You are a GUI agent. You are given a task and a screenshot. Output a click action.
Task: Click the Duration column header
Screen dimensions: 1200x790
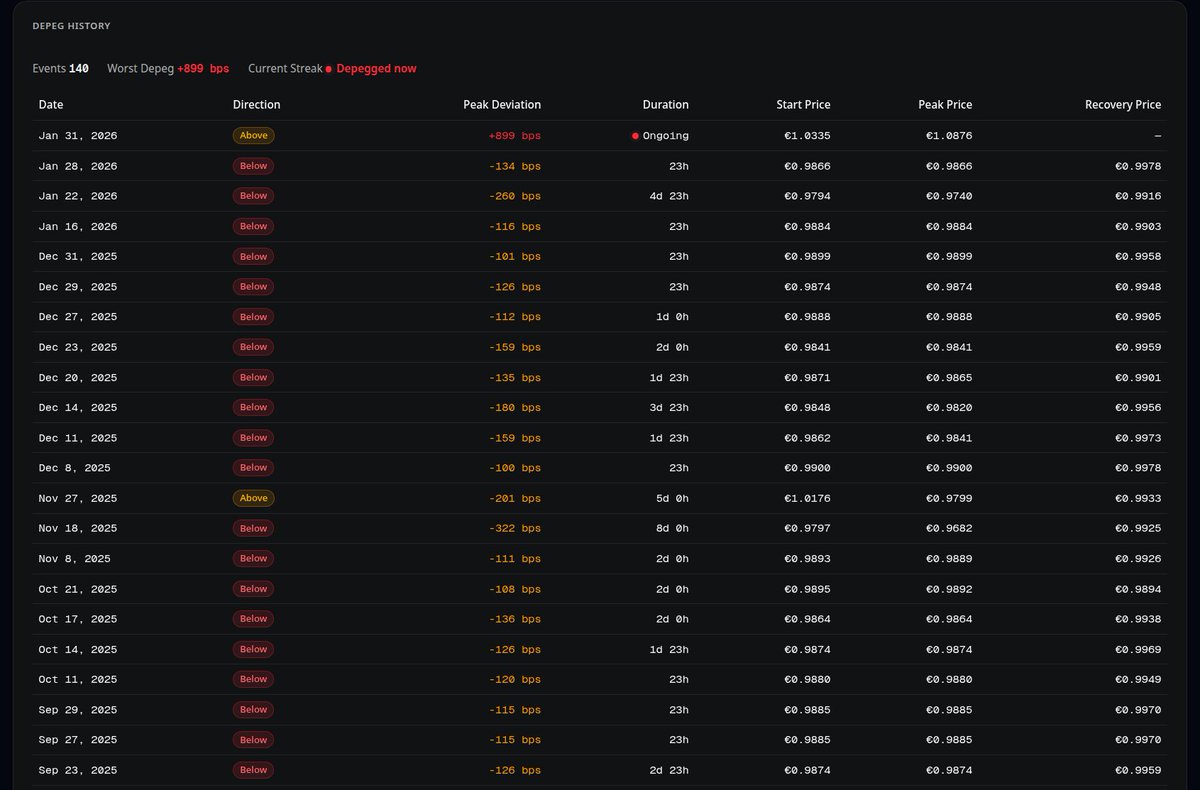click(665, 105)
